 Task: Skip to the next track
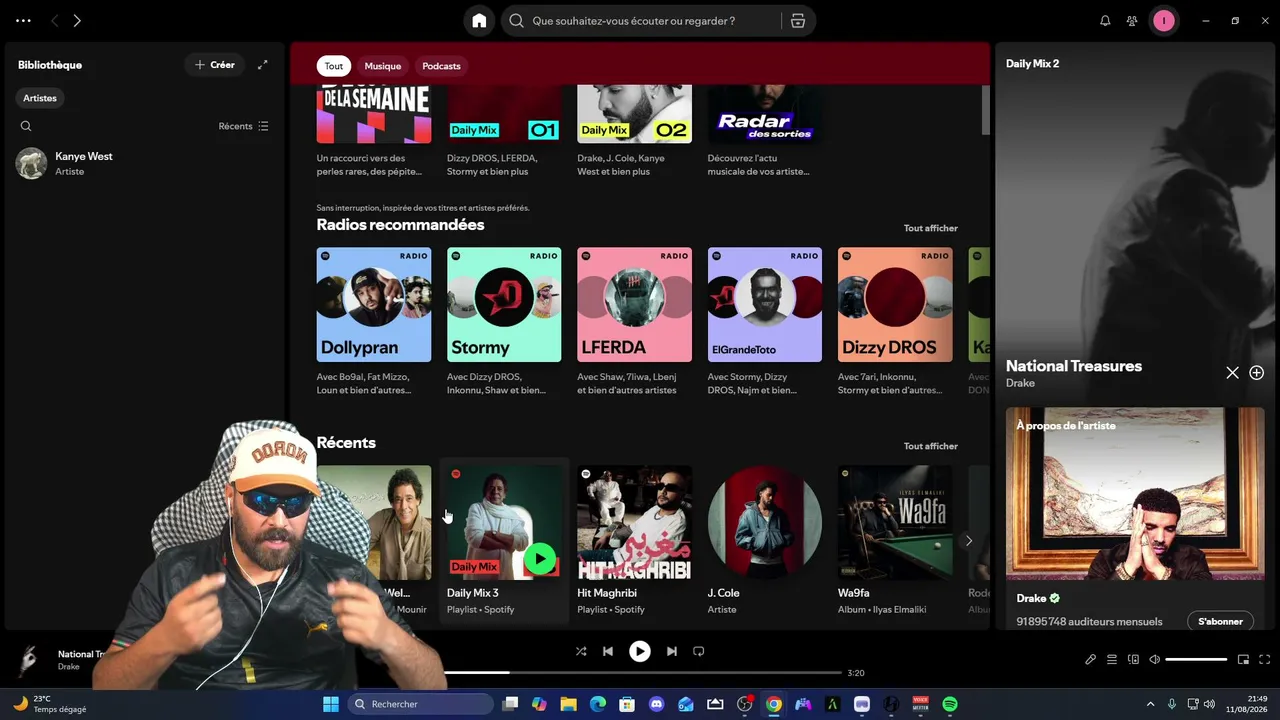click(x=672, y=651)
